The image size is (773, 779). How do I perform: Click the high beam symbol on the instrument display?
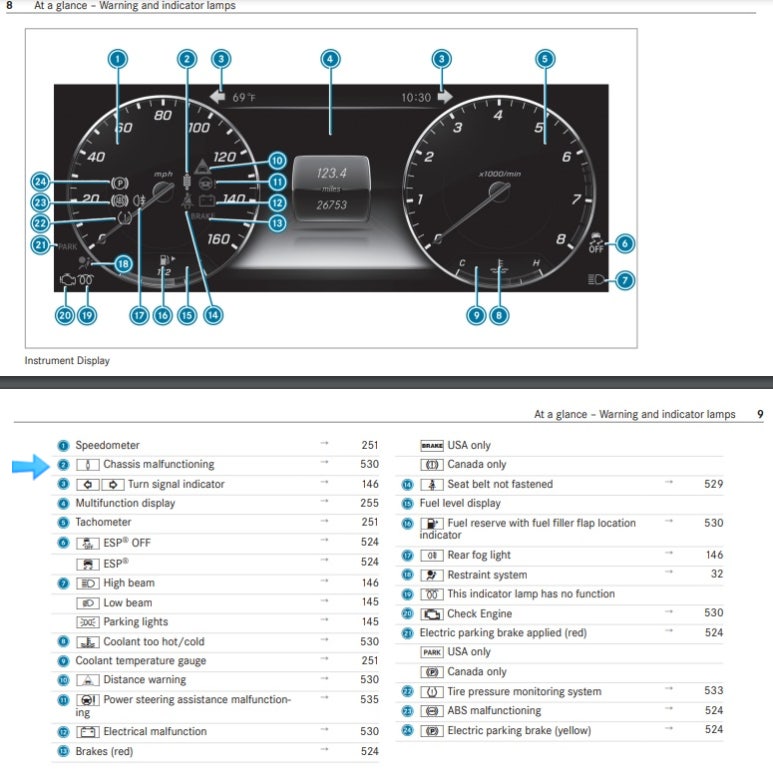tap(597, 280)
